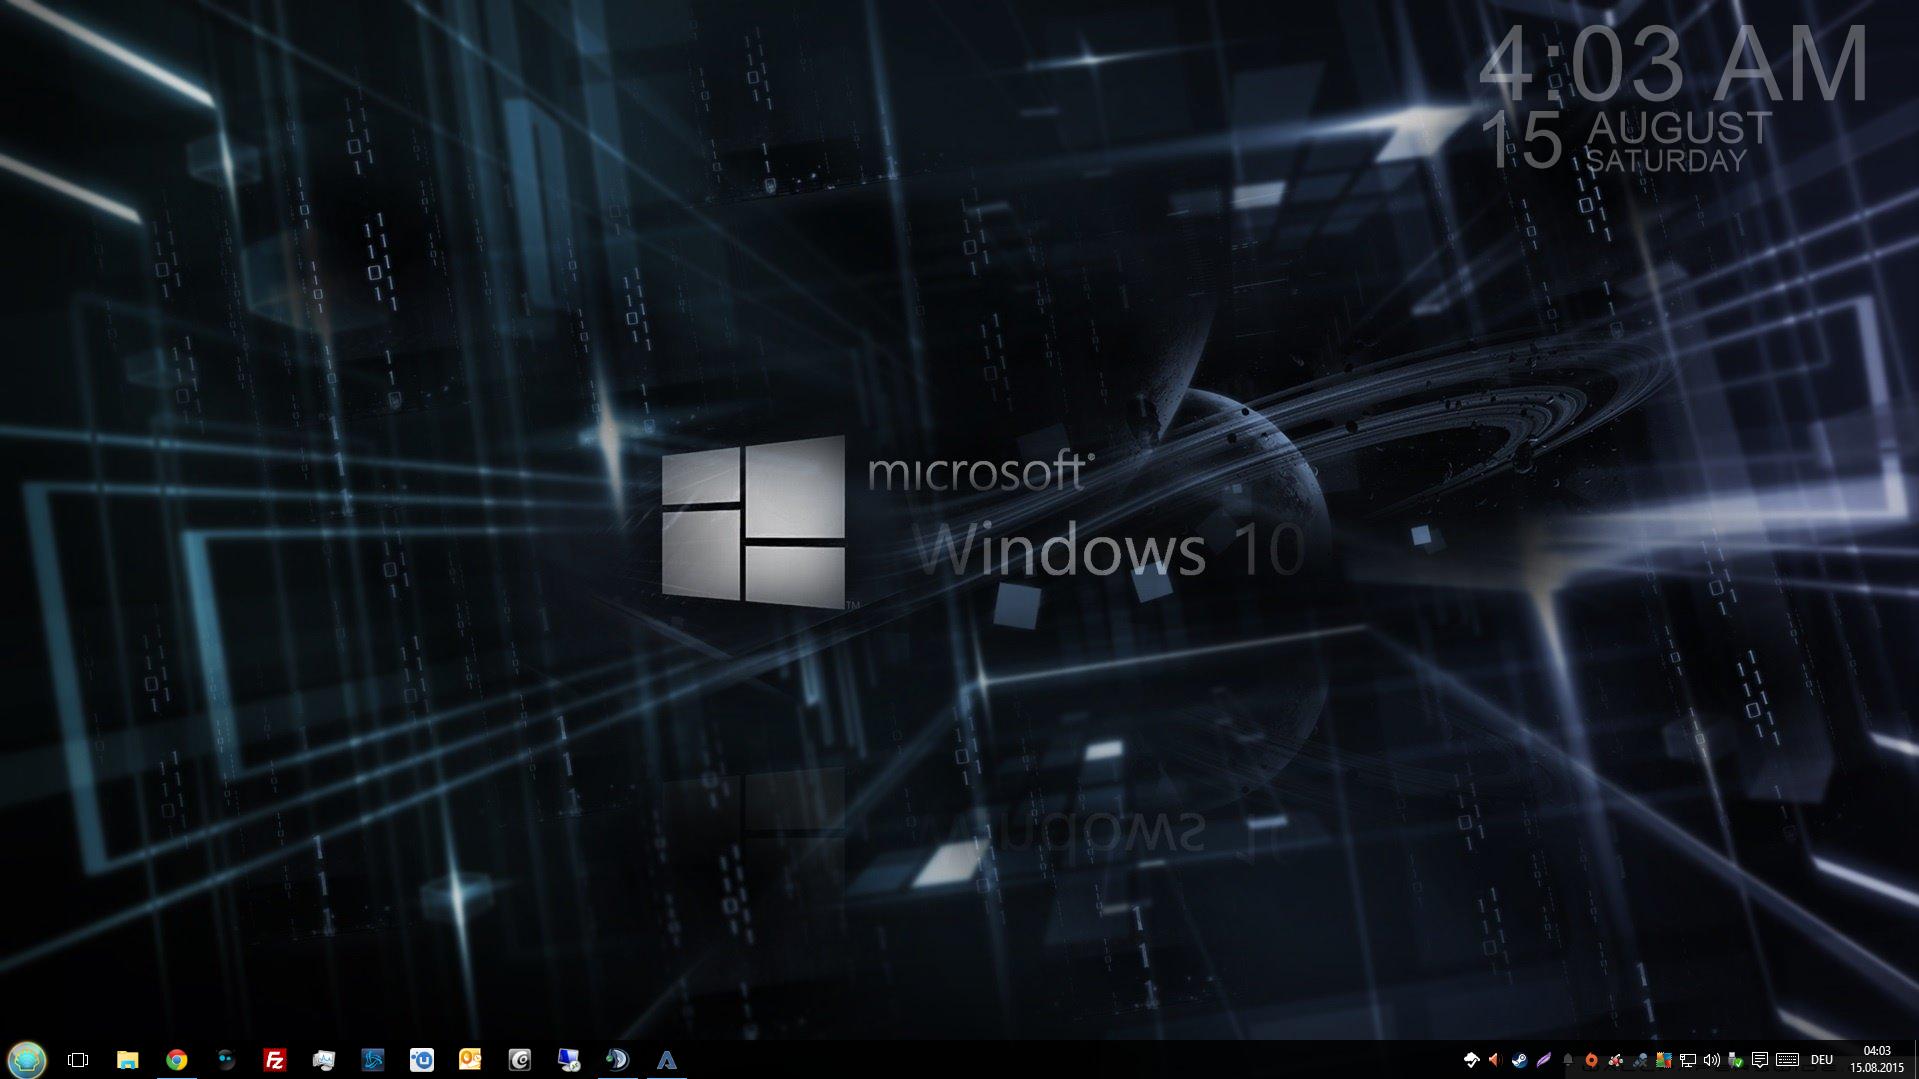Toggle the touch keyboard
This screenshot has width=1919, height=1079.
1788,1060
